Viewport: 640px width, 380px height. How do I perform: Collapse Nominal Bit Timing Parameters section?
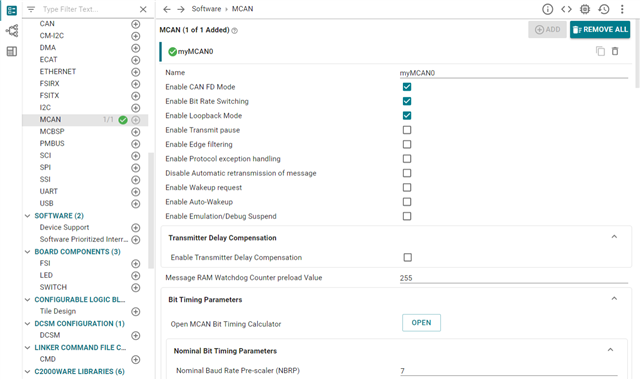coord(611,350)
